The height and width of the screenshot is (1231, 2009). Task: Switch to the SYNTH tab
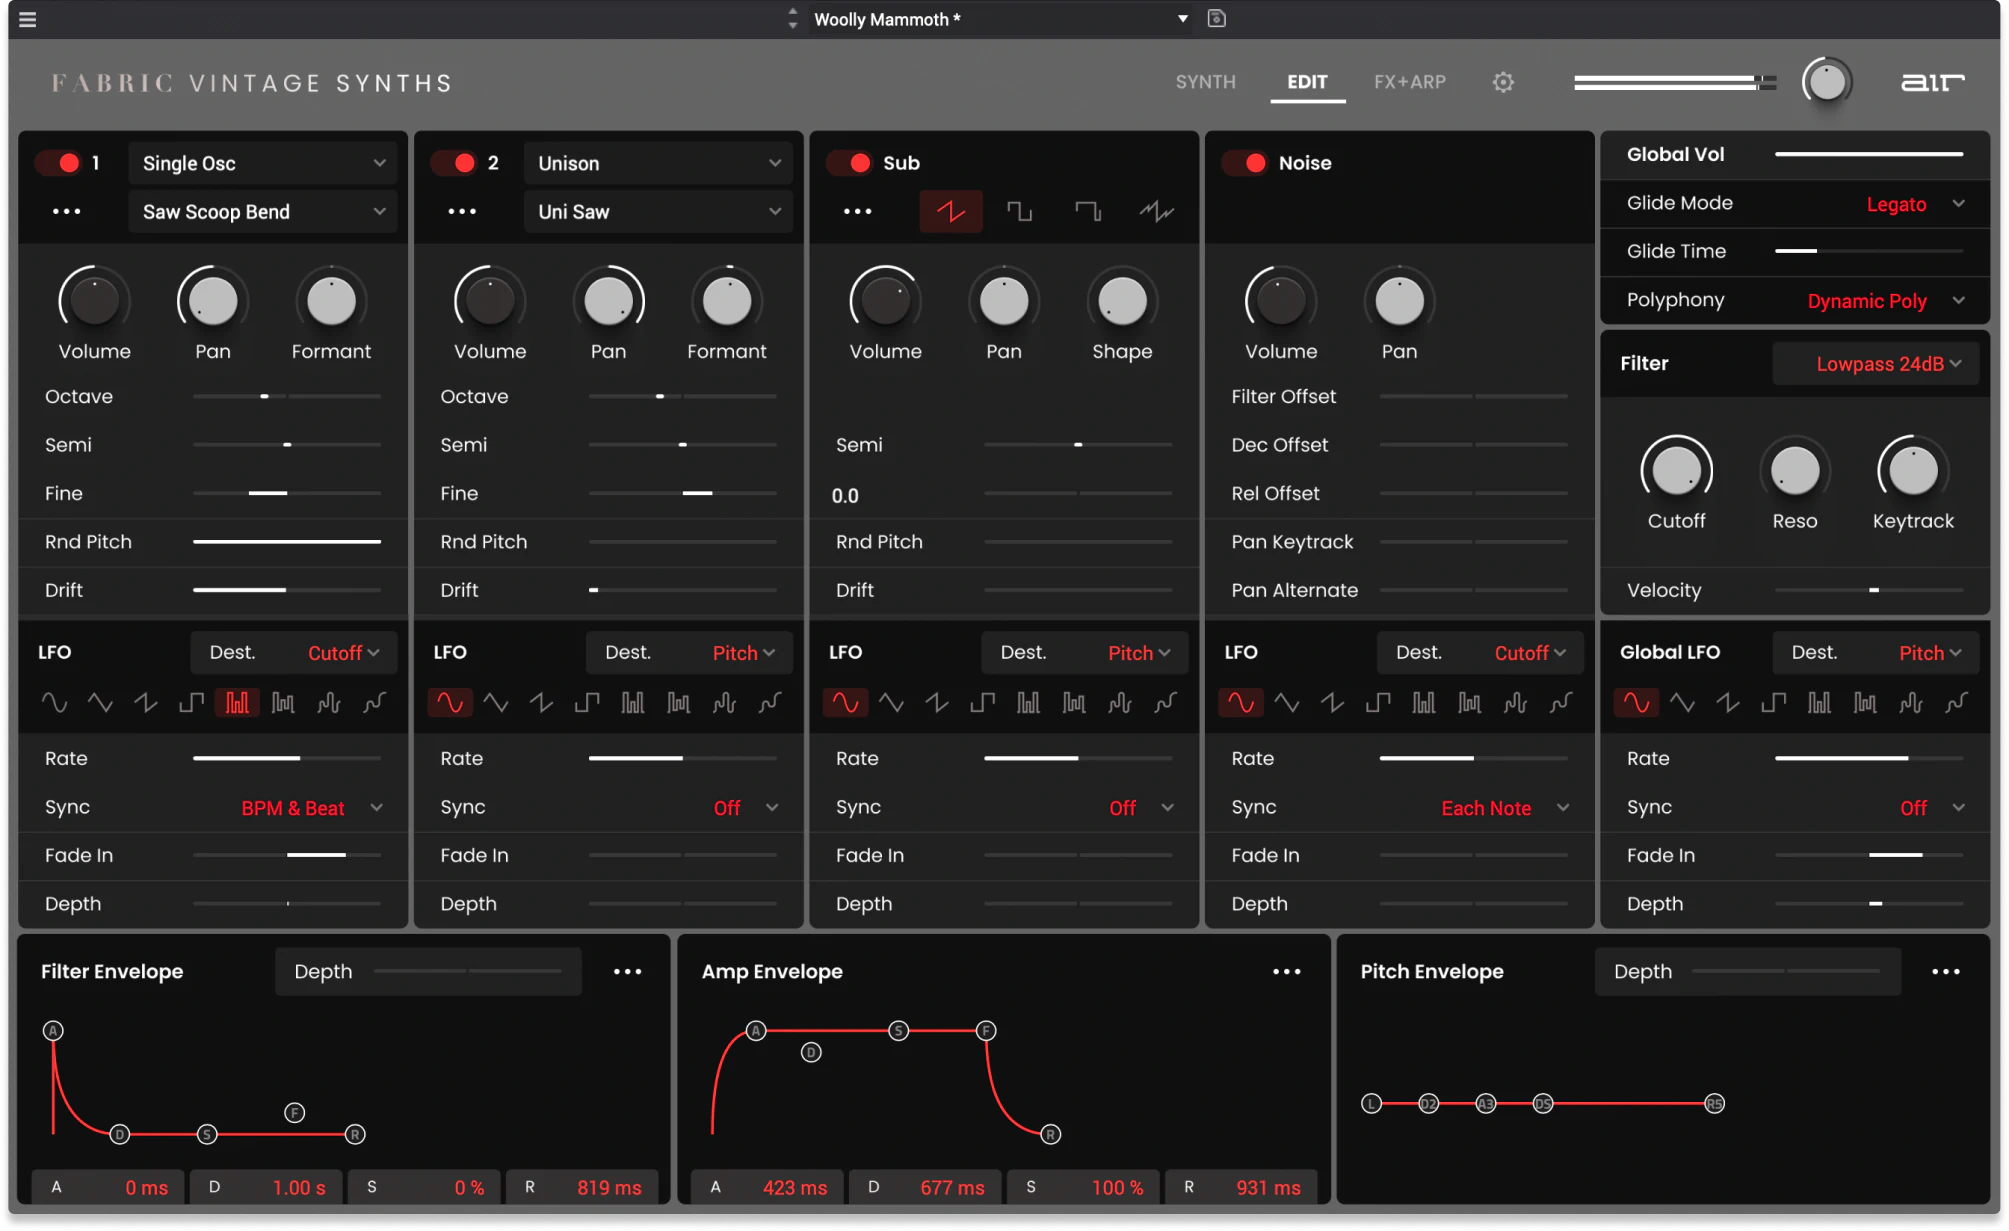tap(1205, 82)
